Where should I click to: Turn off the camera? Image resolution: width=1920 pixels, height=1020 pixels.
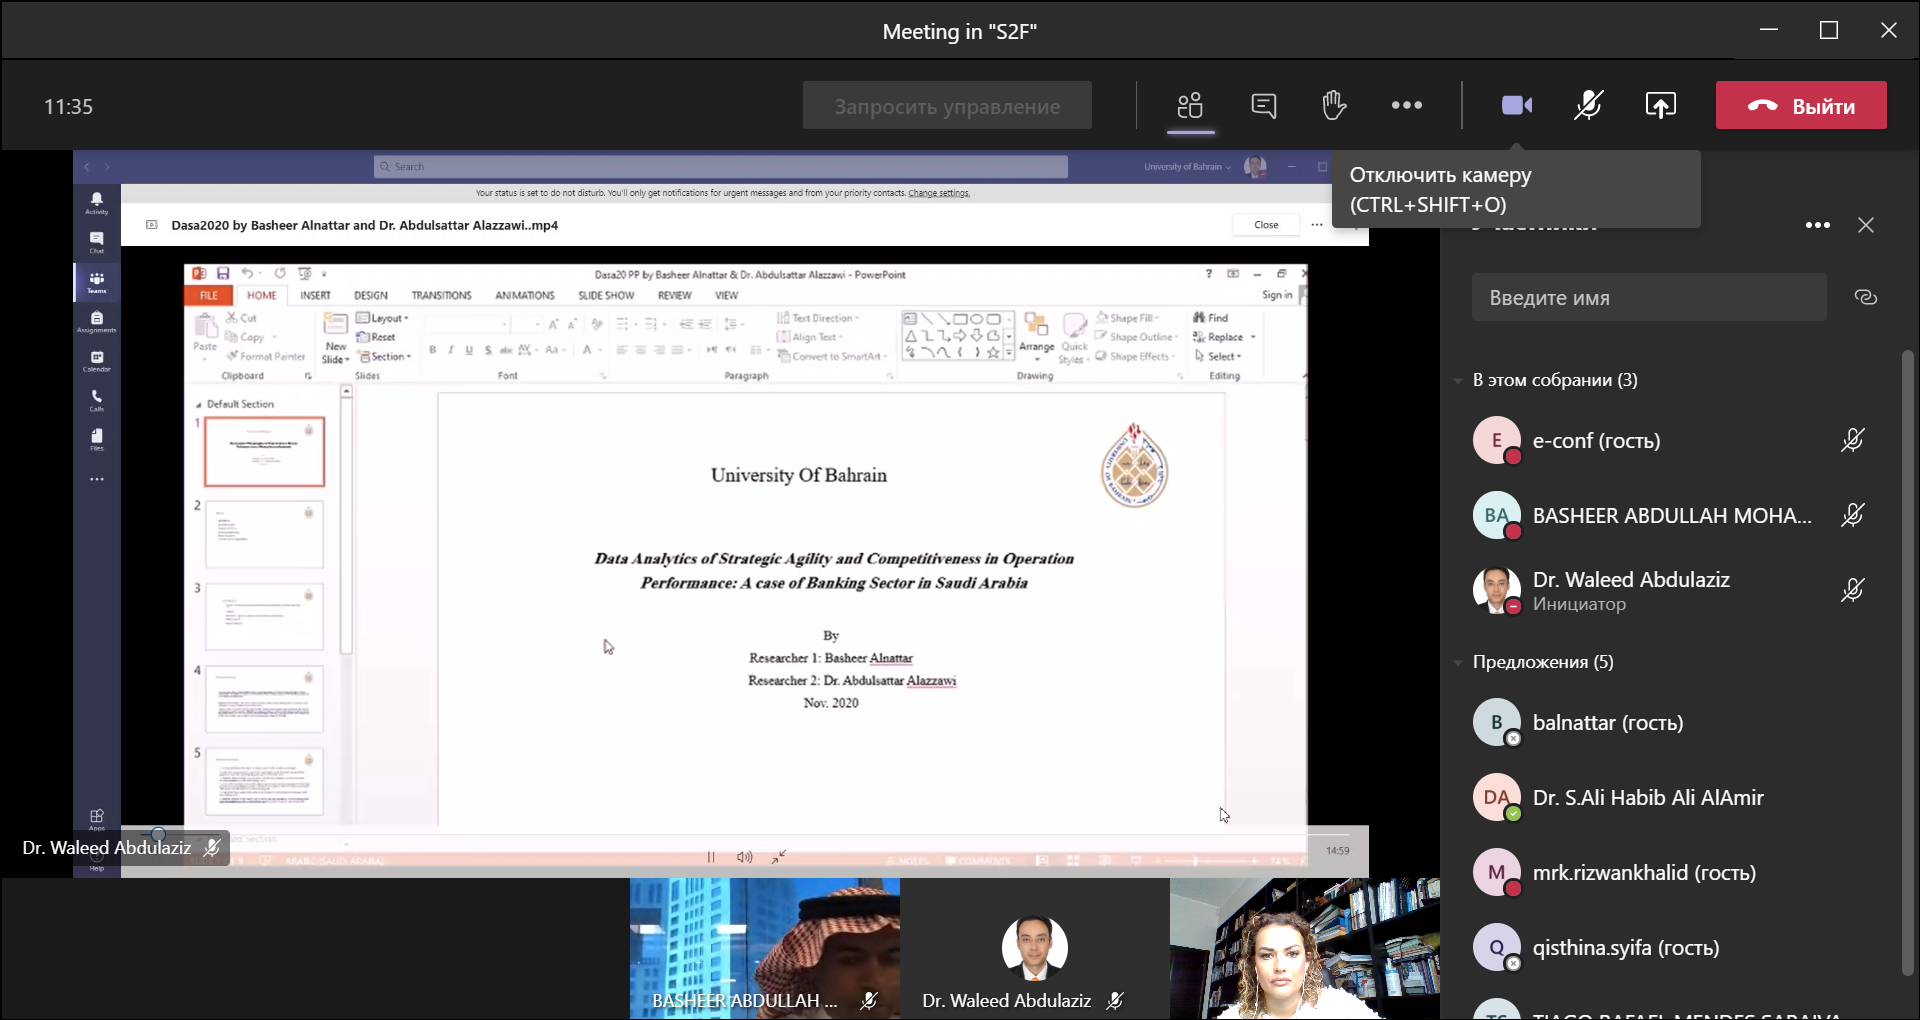pos(1517,105)
